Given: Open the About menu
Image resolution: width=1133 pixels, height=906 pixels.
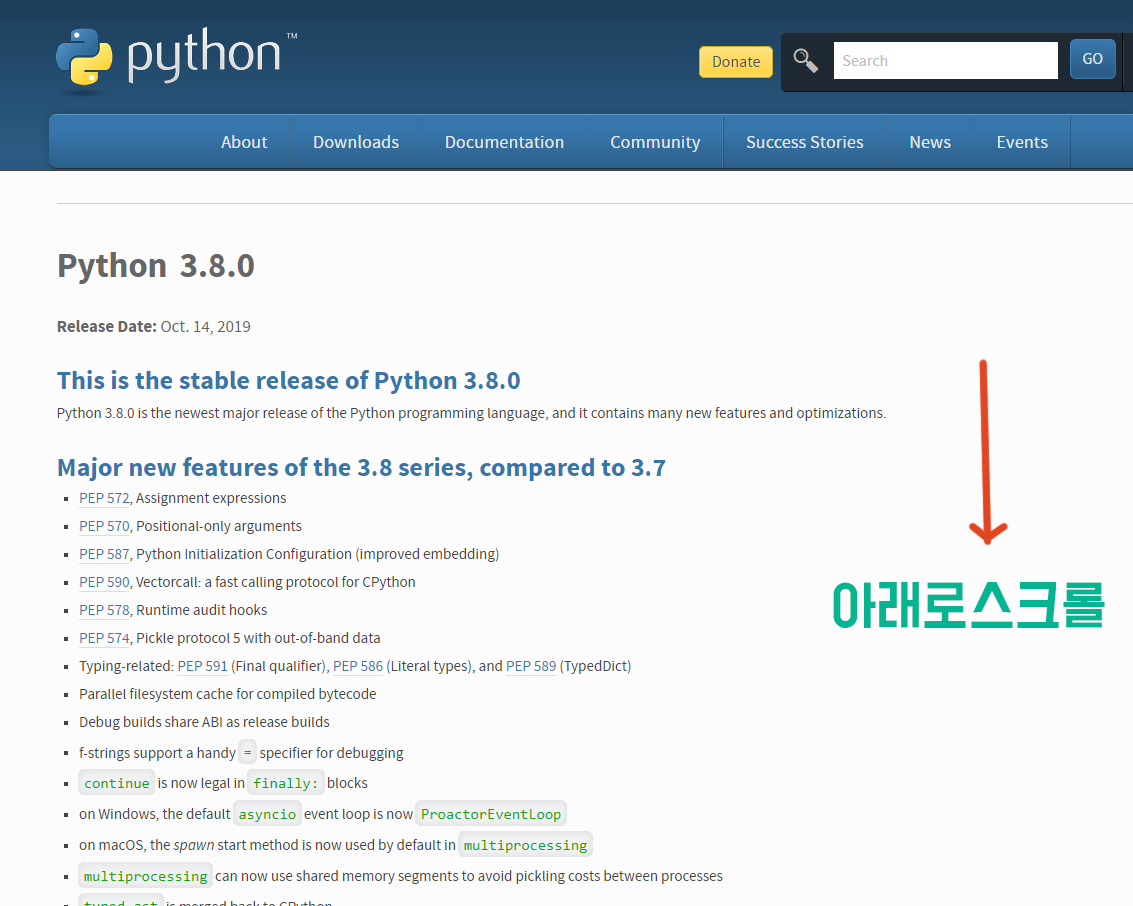Looking at the screenshot, I should click(x=244, y=142).
